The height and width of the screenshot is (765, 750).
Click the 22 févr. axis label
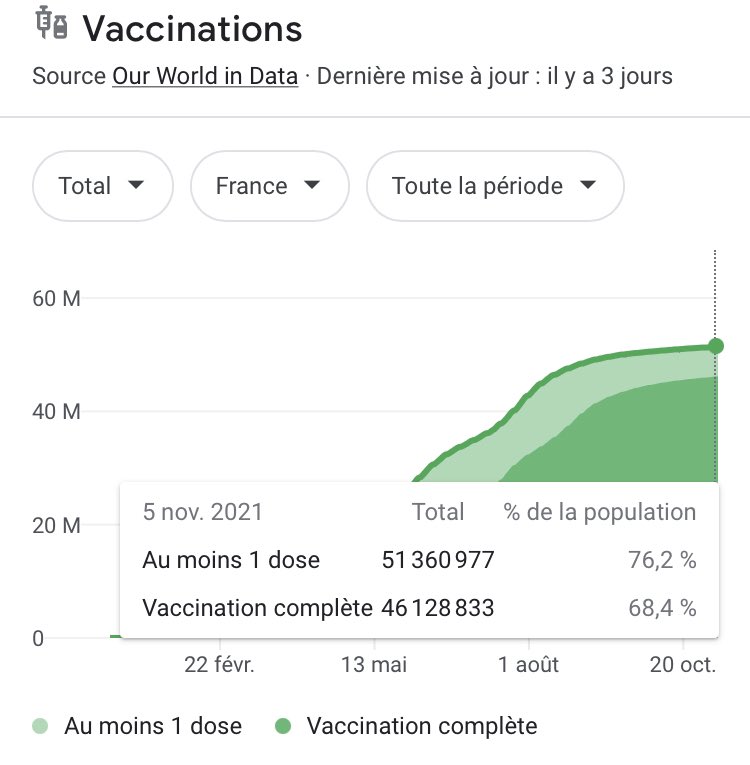219,664
